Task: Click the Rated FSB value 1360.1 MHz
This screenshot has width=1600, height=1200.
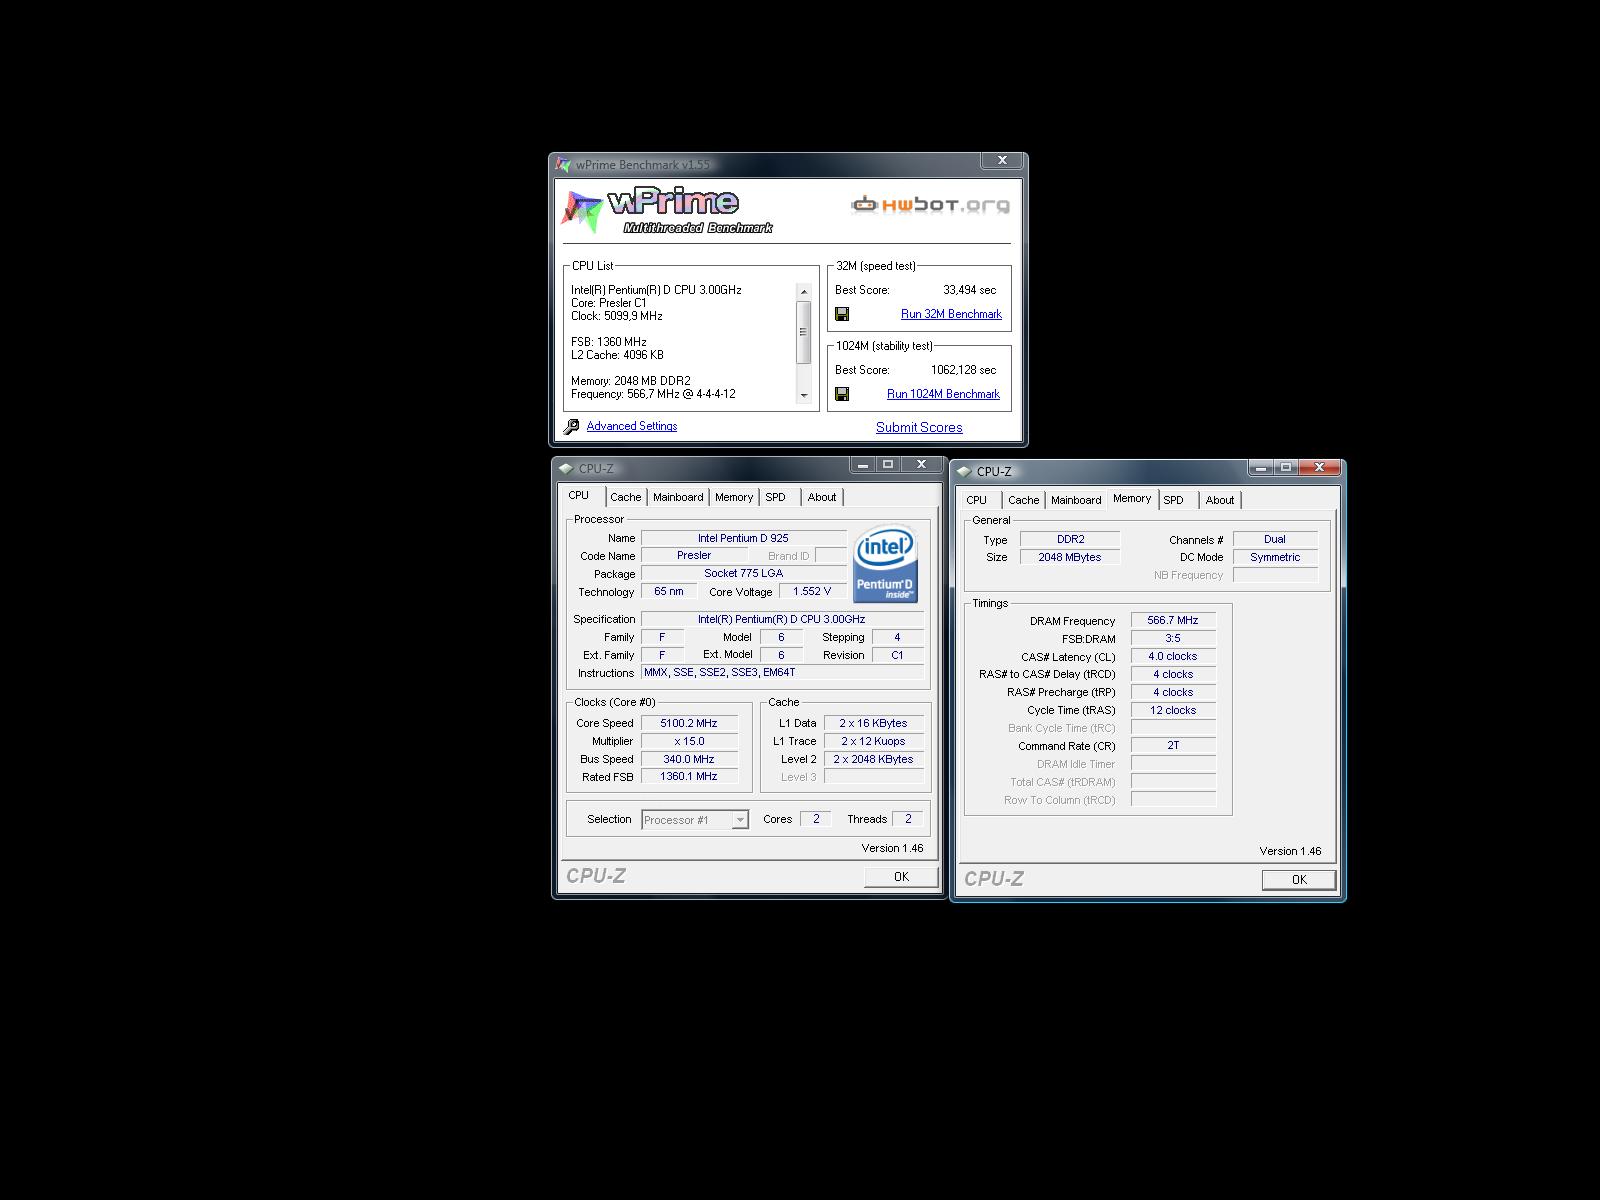Action: 689,776
